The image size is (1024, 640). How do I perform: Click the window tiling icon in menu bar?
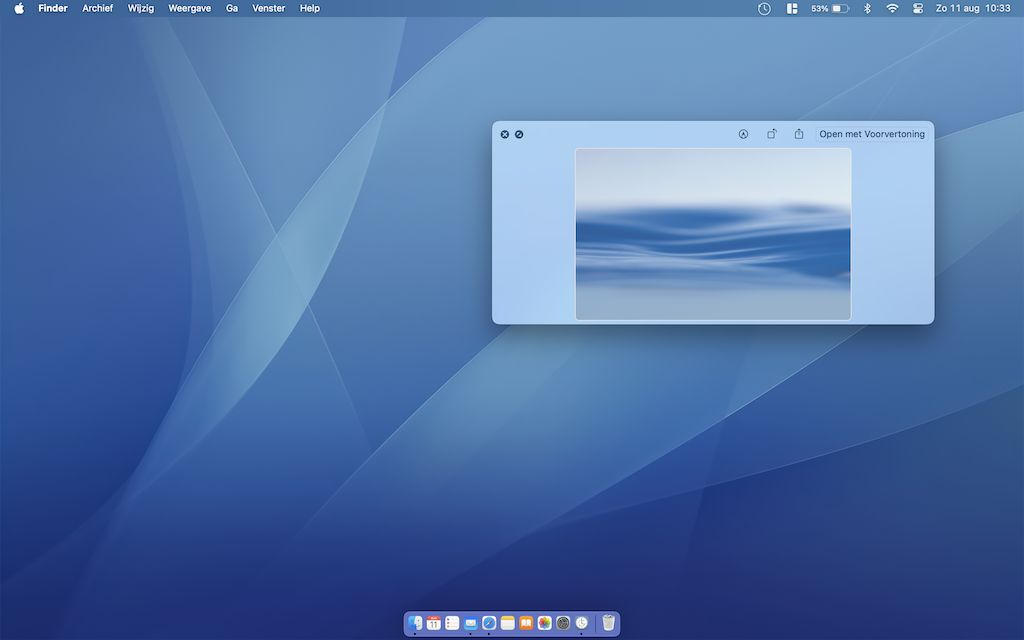pos(792,8)
